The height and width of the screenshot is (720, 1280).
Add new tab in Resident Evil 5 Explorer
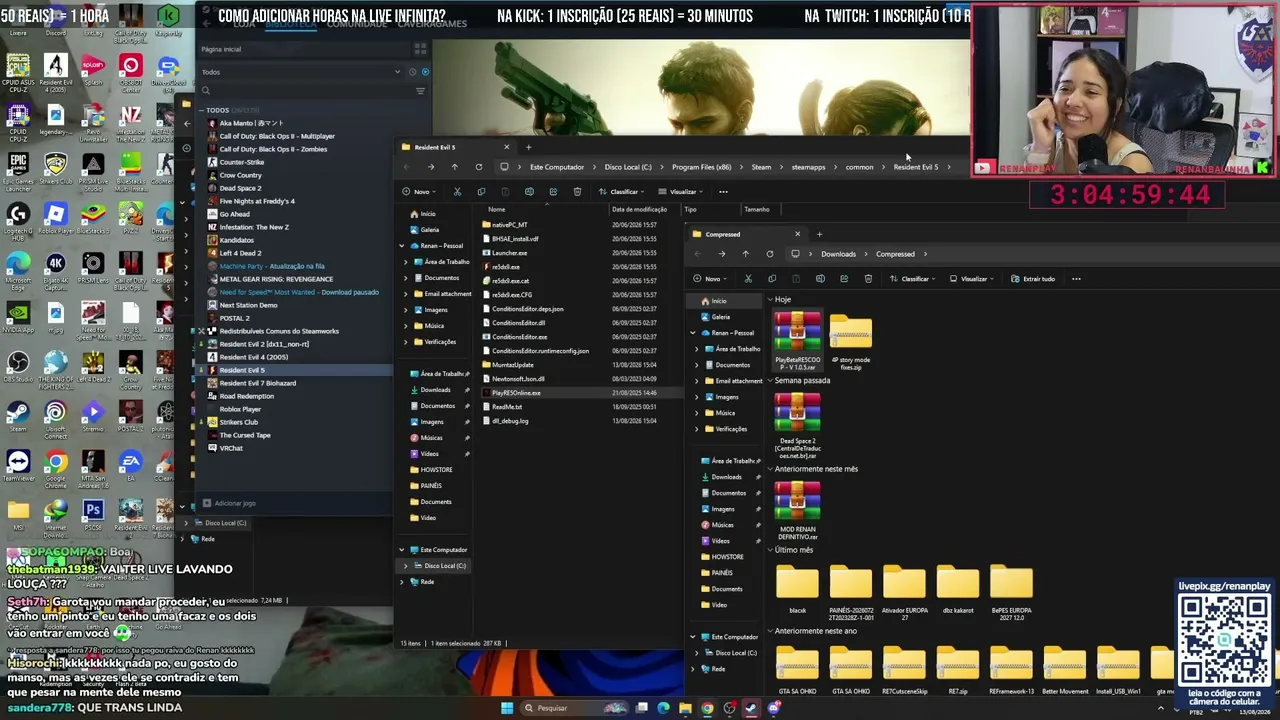pyautogui.click(x=529, y=148)
